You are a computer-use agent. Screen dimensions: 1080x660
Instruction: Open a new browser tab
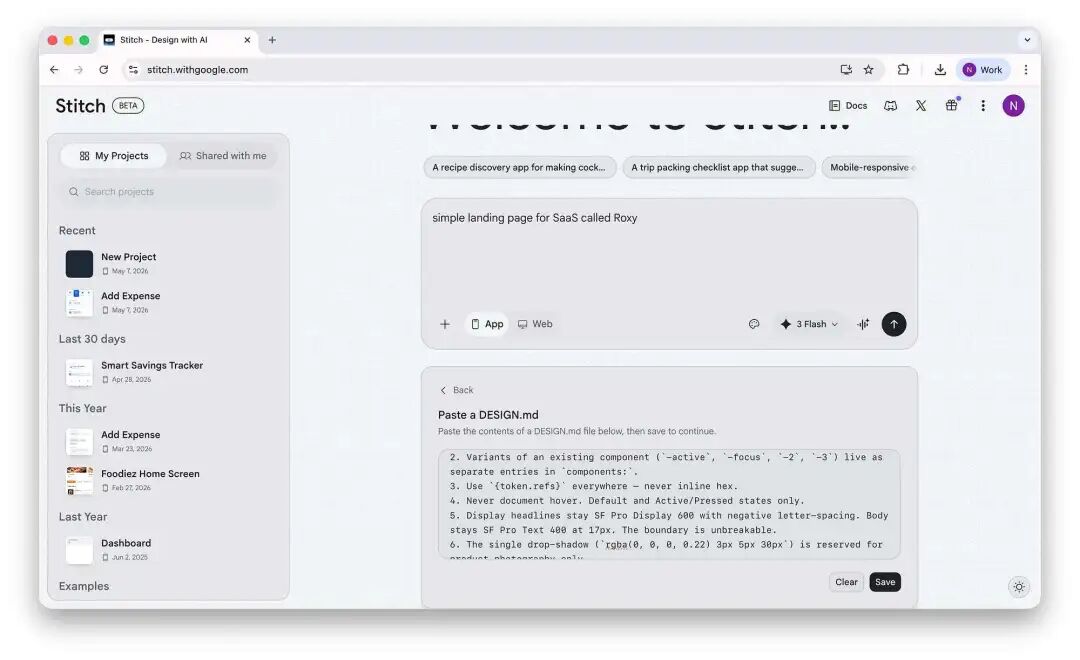pyautogui.click(x=272, y=40)
